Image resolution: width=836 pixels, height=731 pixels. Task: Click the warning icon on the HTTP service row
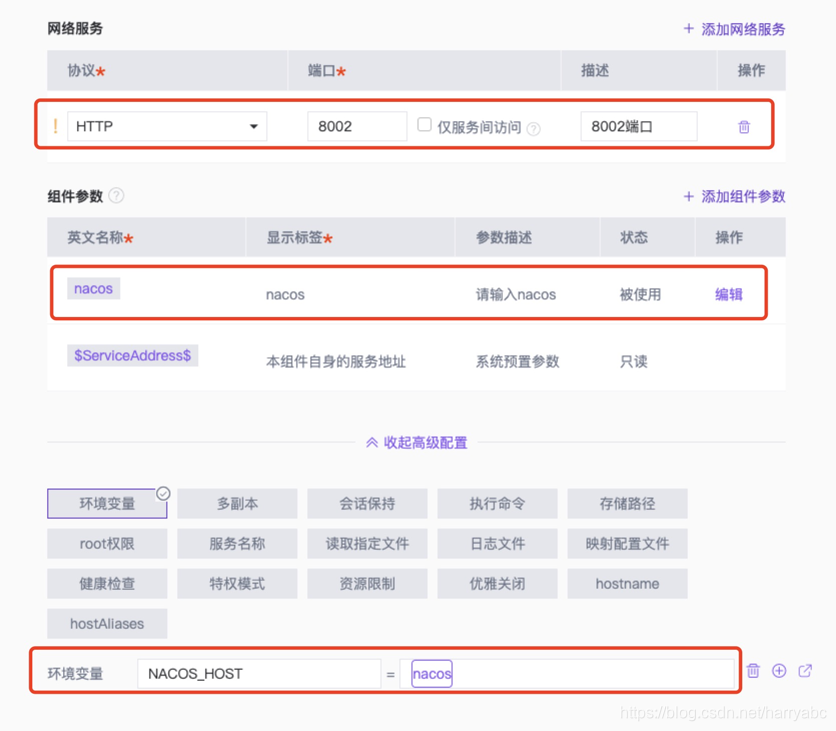[56, 126]
